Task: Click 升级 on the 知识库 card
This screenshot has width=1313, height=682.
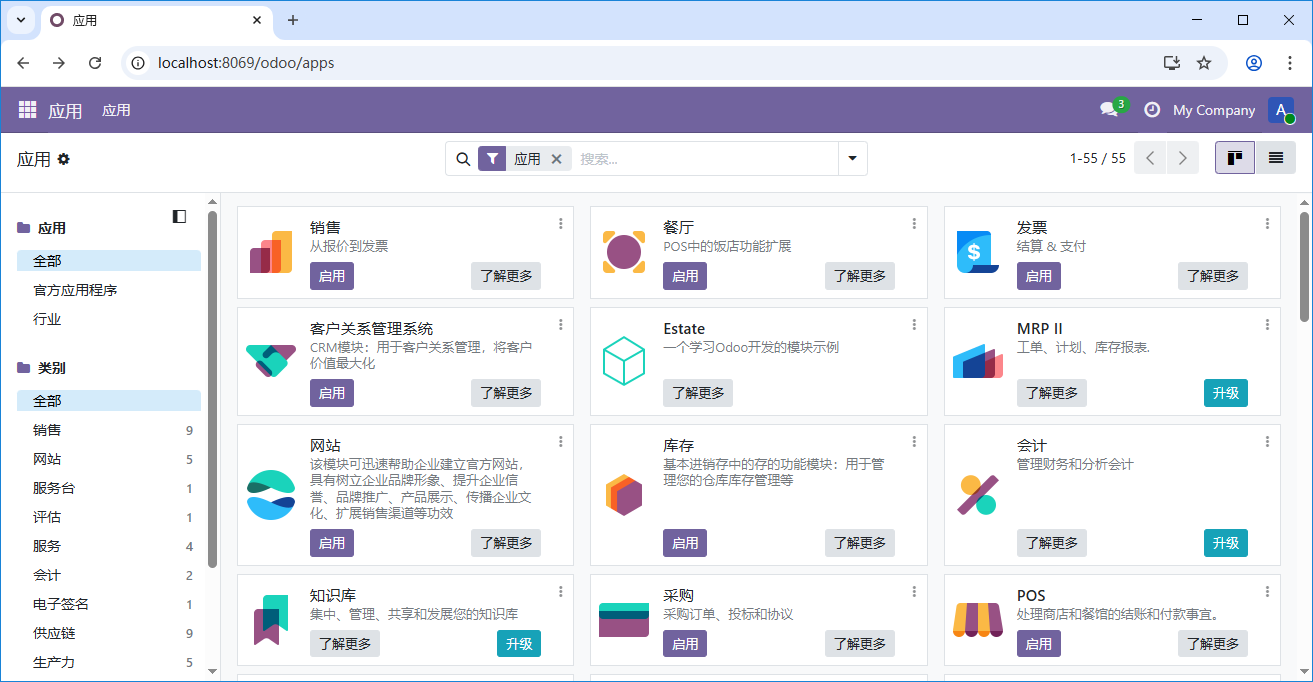Action: pyautogui.click(x=519, y=644)
